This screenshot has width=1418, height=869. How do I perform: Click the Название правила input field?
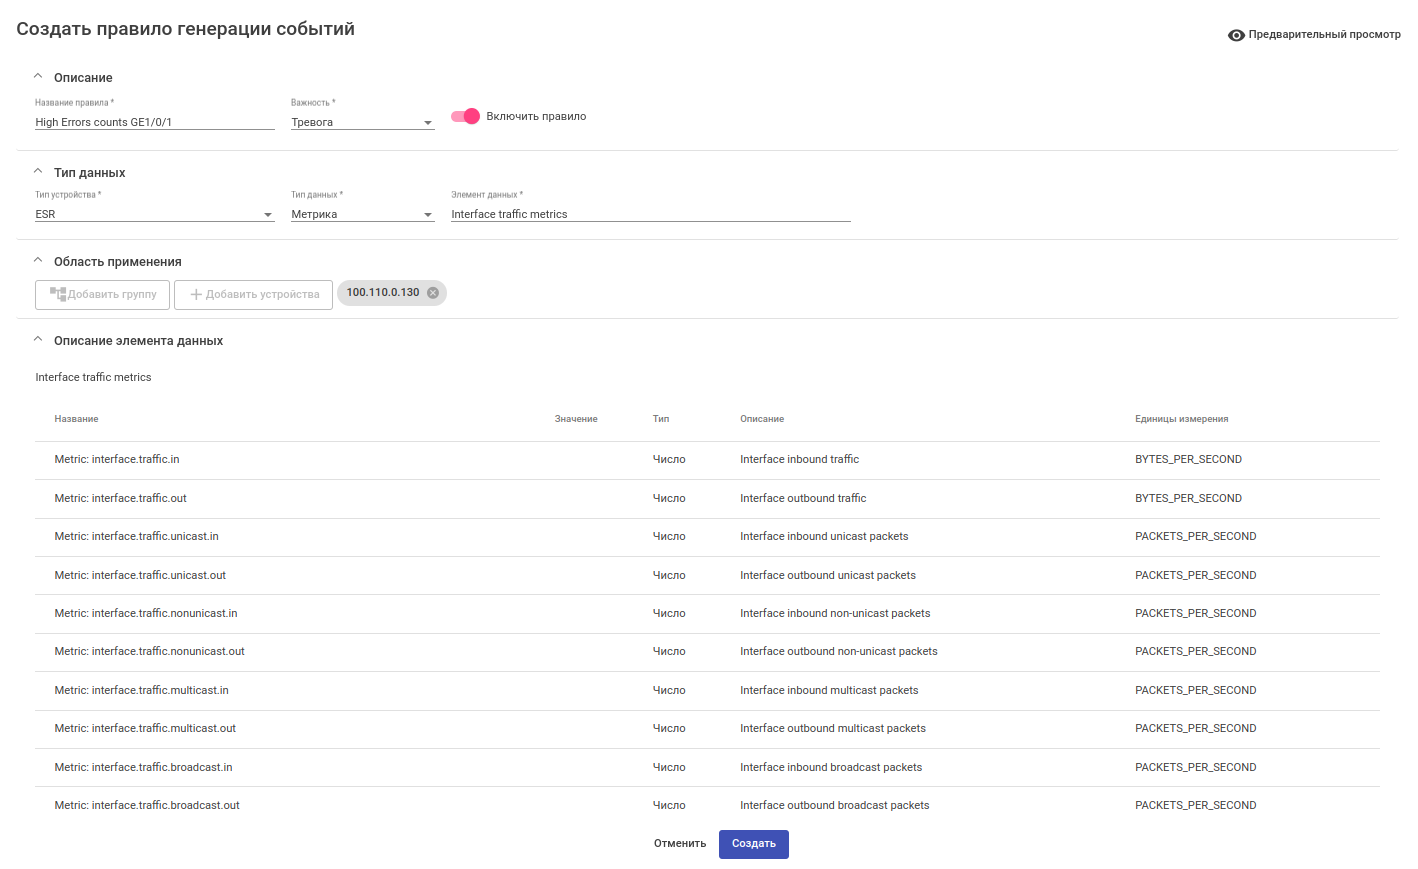pyautogui.click(x=154, y=123)
